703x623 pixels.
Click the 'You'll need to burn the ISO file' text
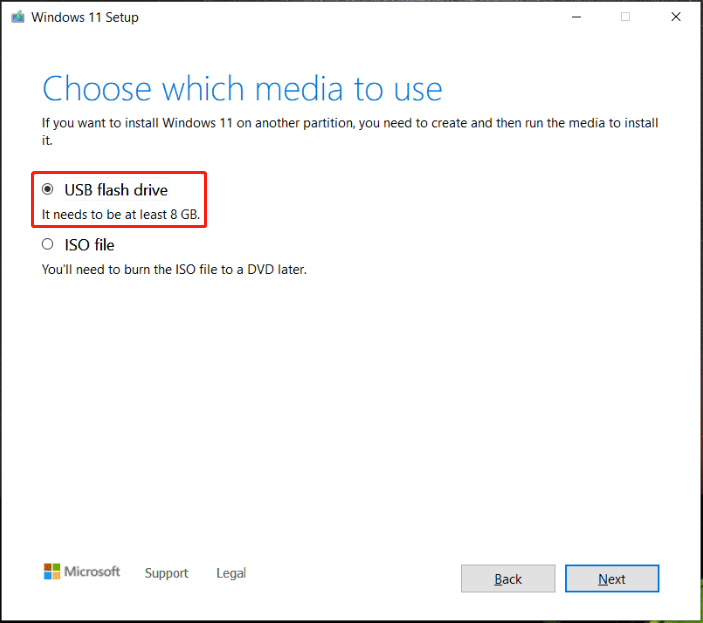point(174,269)
